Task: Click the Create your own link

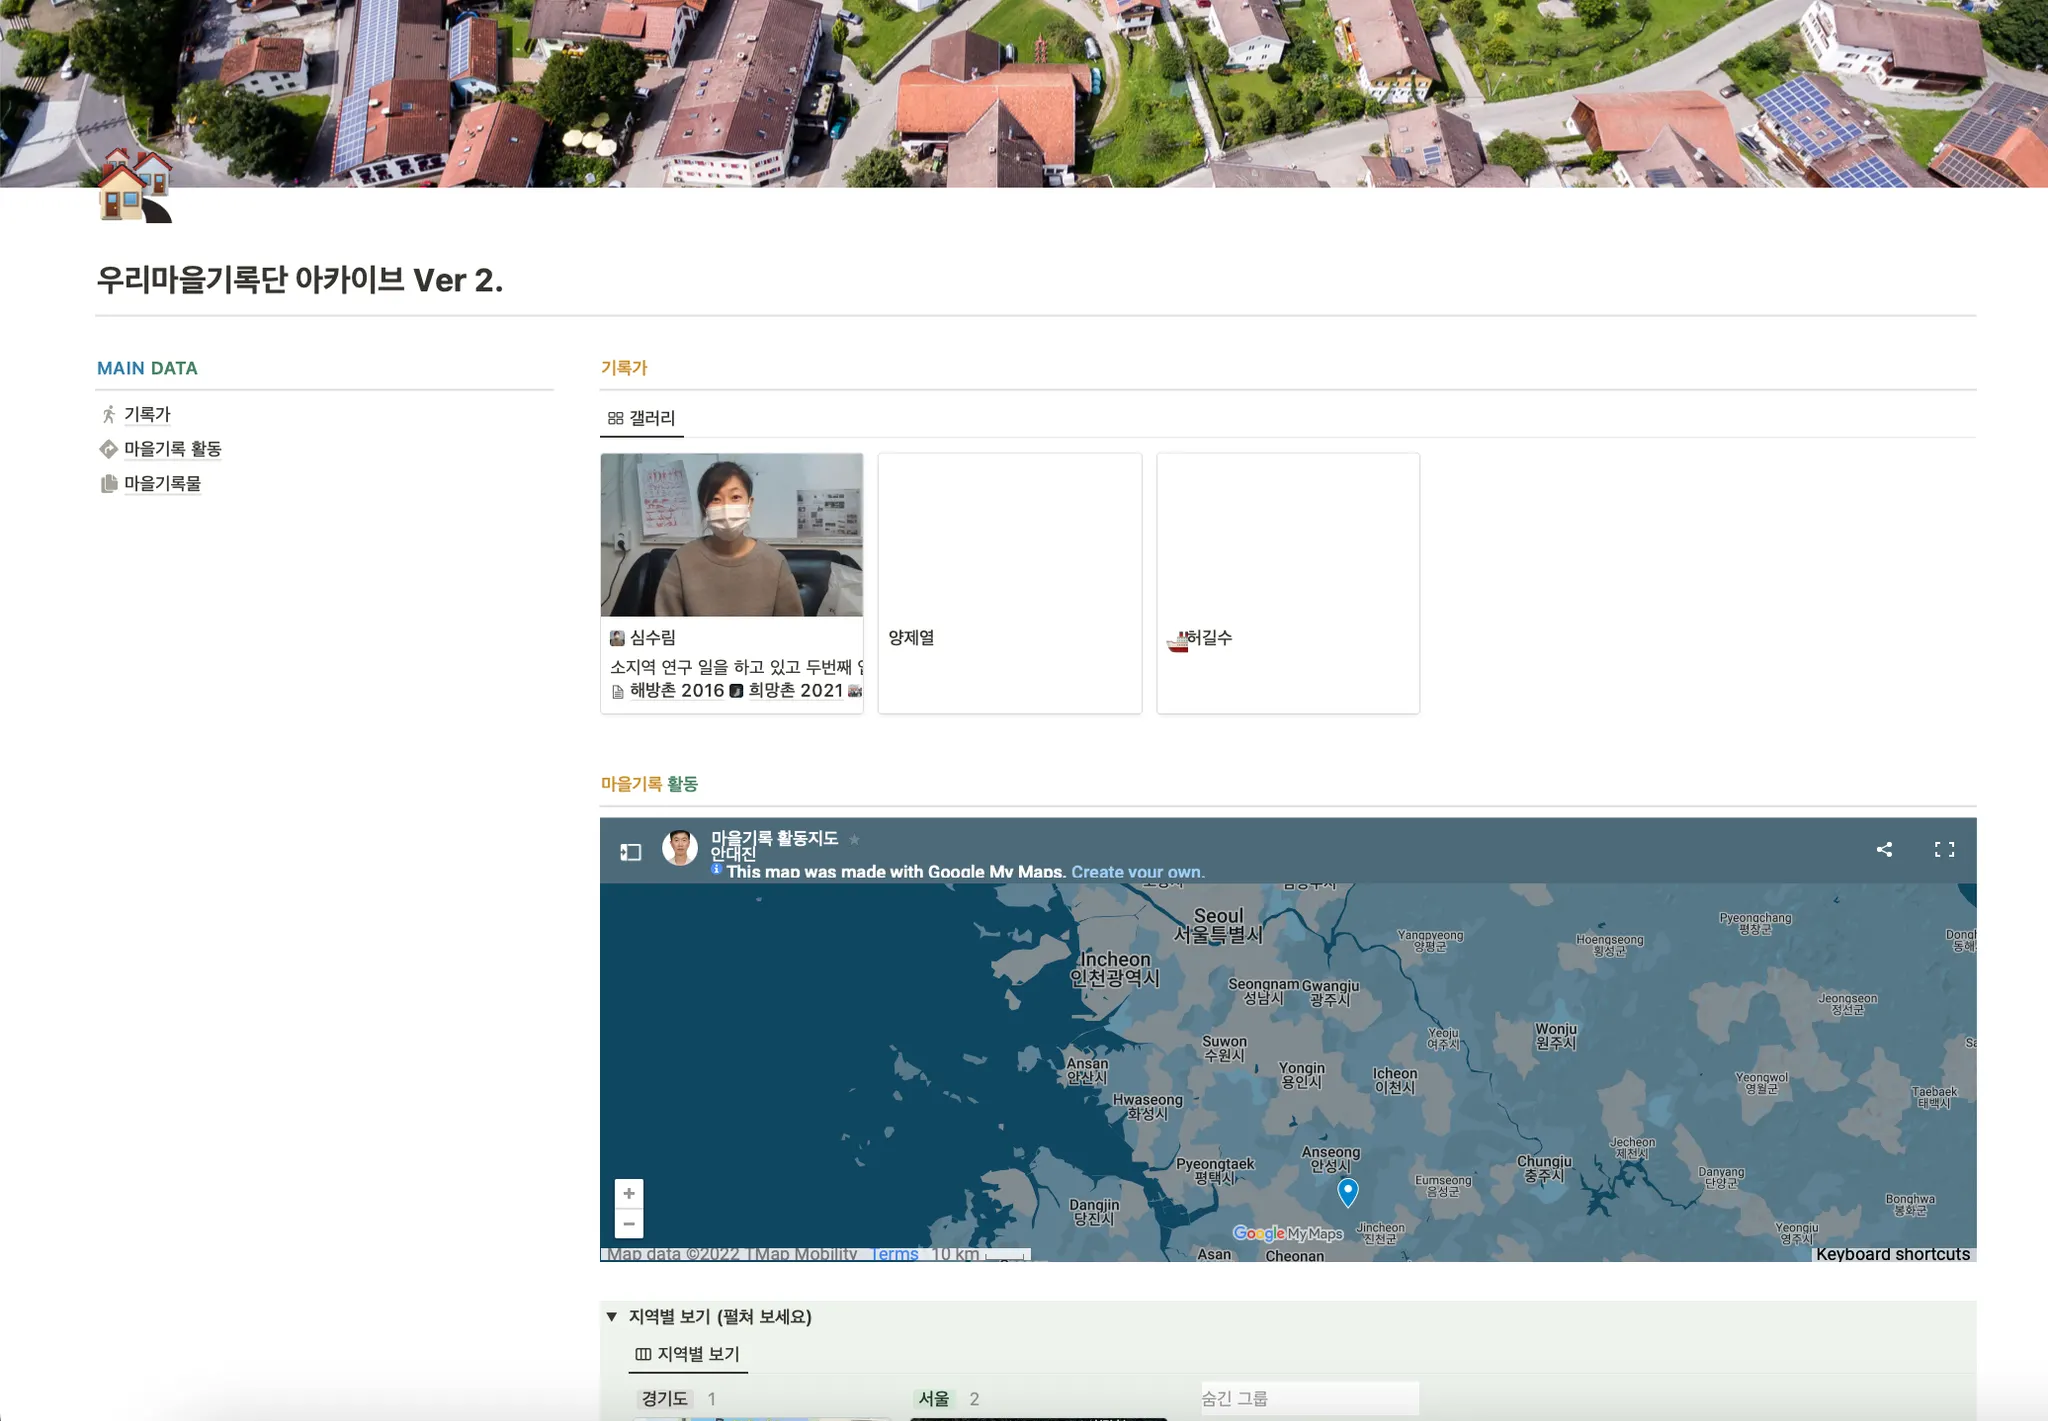Action: point(1137,872)
